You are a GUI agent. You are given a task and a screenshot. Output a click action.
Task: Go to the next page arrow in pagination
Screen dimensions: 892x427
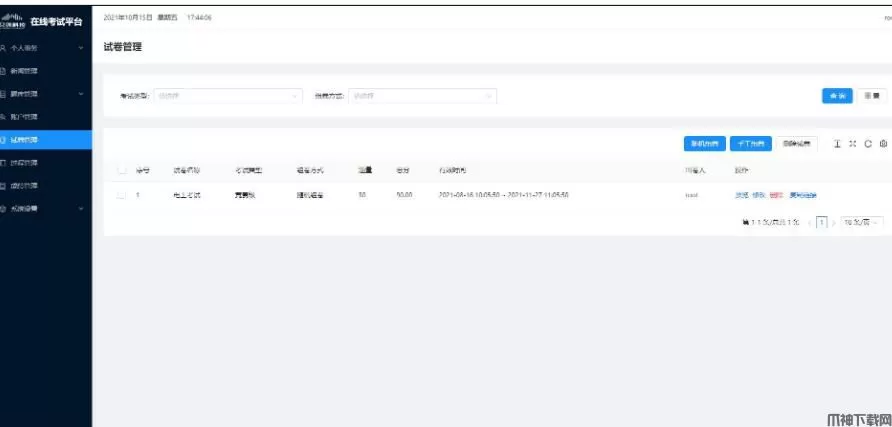click(834, 223)
